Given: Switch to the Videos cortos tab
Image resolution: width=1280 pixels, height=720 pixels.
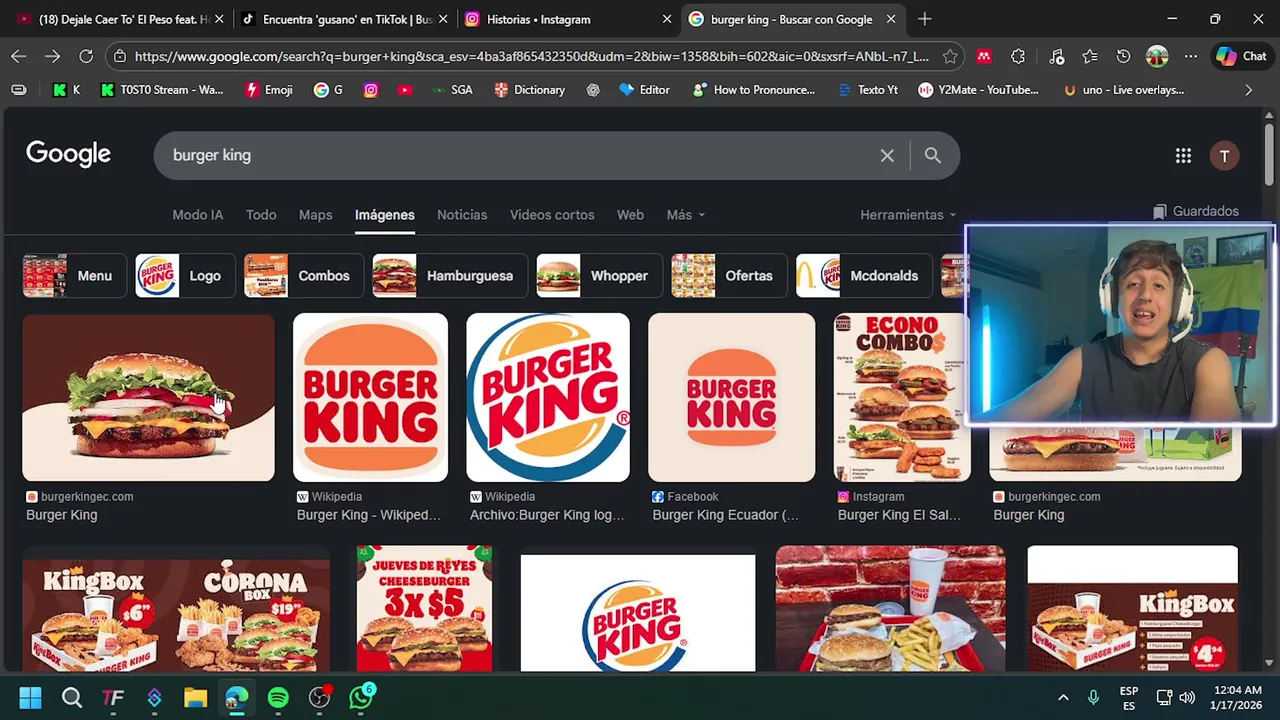Looking at the screenshot, I should click(x=552, y=215).
